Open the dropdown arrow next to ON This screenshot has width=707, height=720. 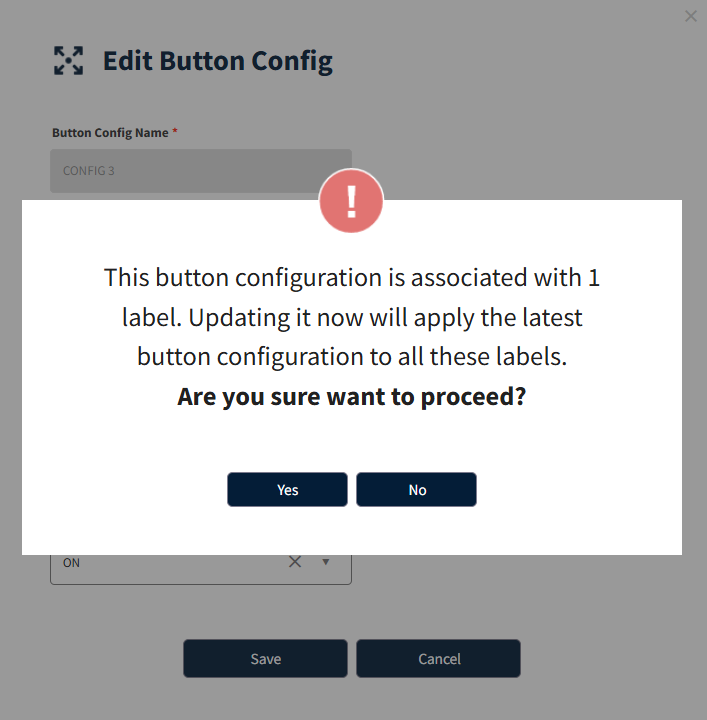tap(325, 562)
